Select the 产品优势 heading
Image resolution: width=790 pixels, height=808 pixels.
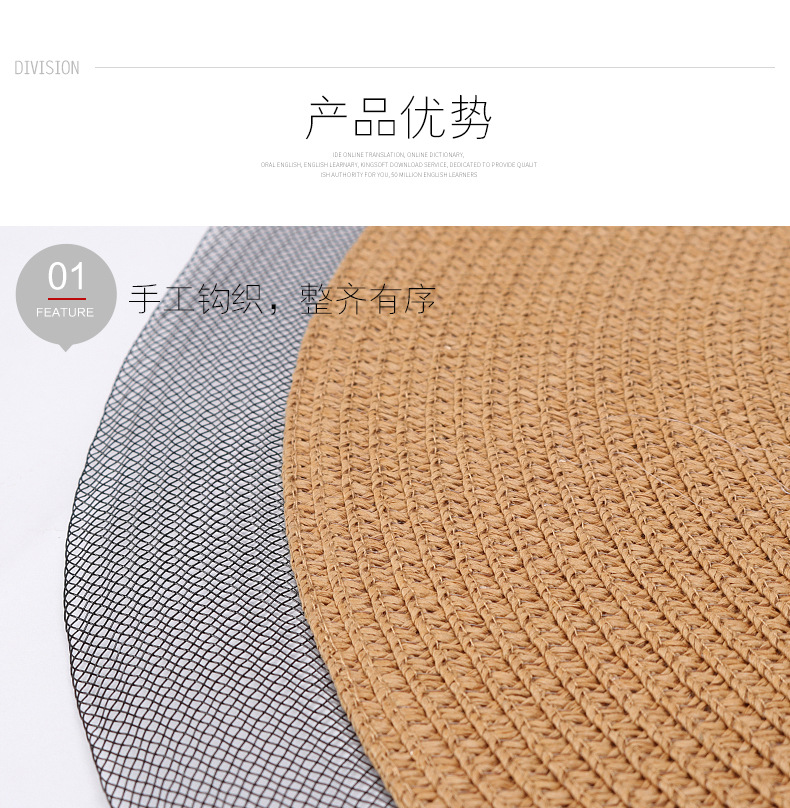click(398, 118)
